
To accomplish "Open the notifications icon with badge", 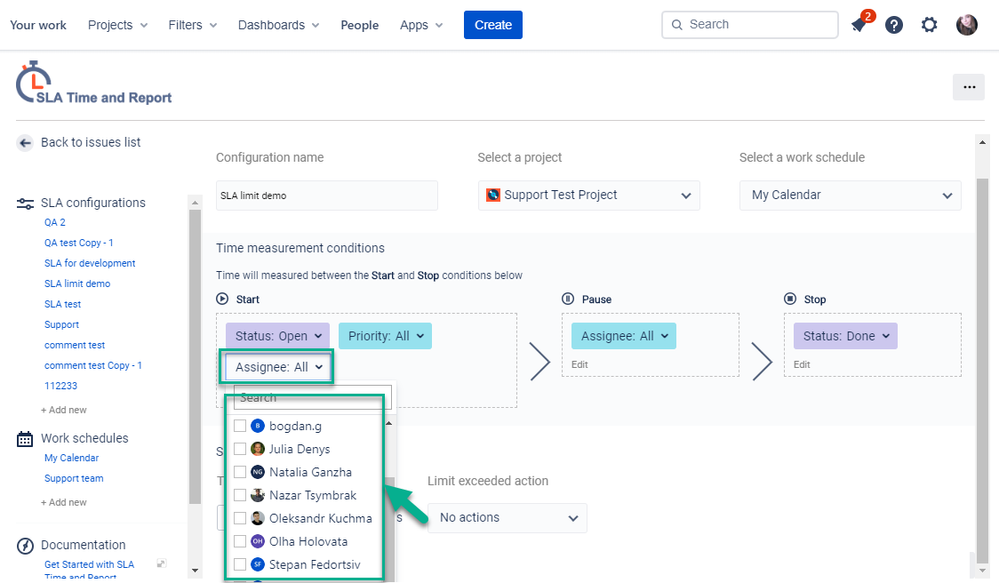I will (x=861, y=22).
